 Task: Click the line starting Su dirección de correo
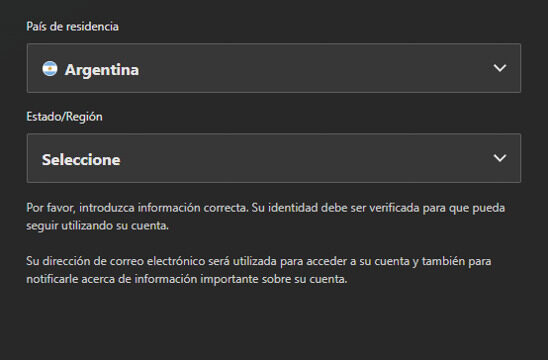259,261
